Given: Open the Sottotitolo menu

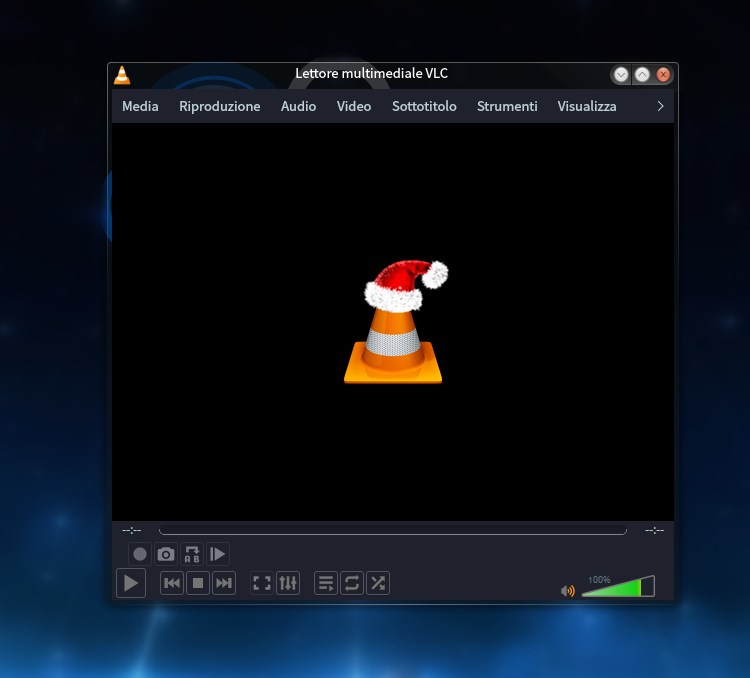Looking at the screenshot, I should coord(424,106).
